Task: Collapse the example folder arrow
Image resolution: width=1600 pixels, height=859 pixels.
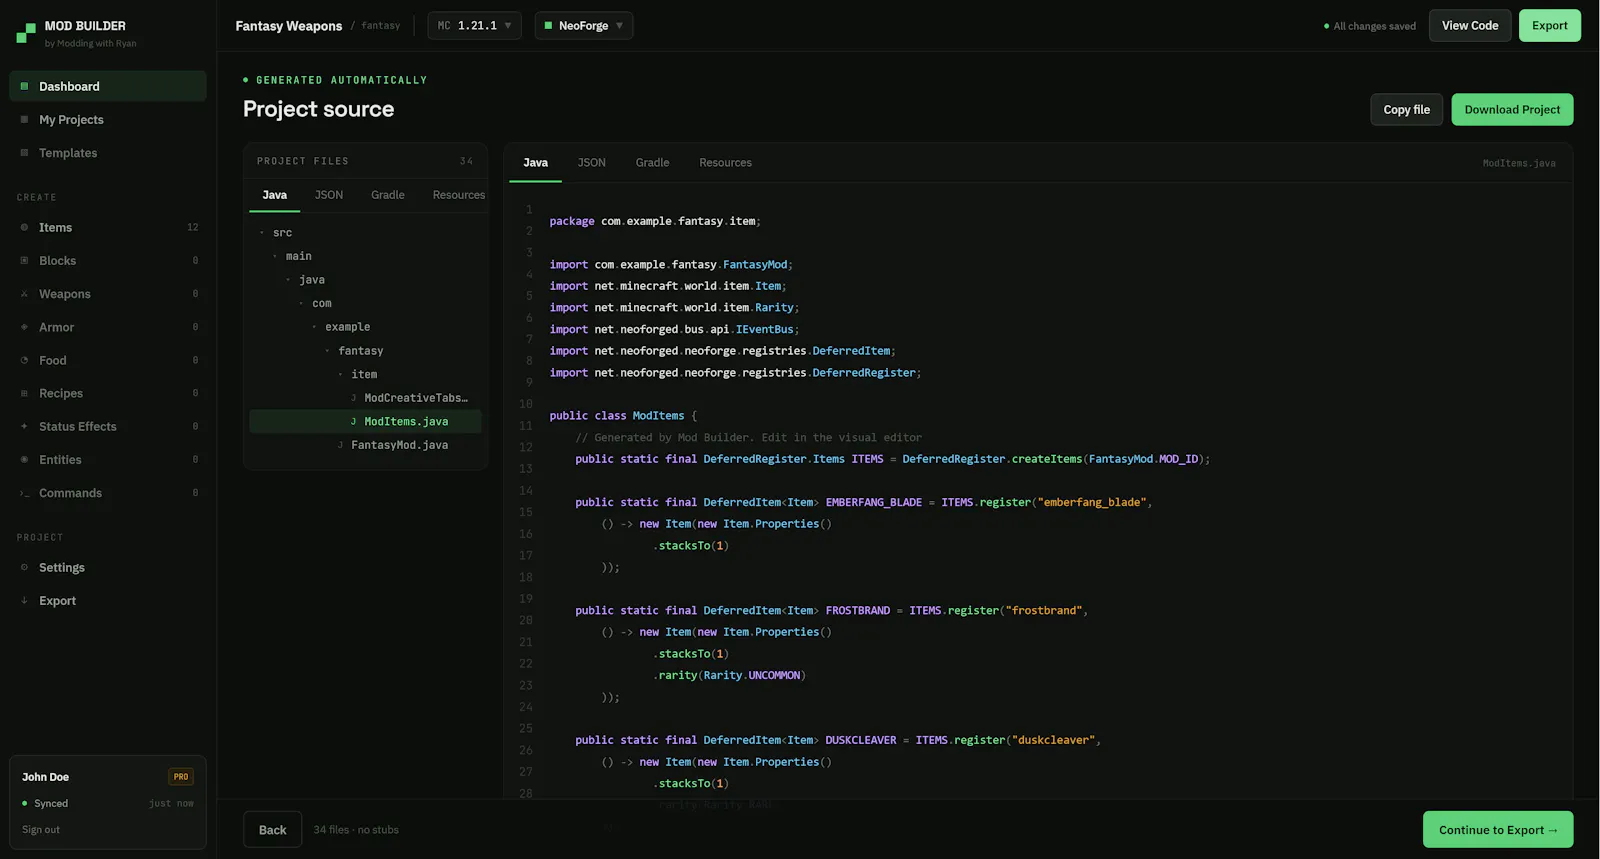Action: [314, 327]
